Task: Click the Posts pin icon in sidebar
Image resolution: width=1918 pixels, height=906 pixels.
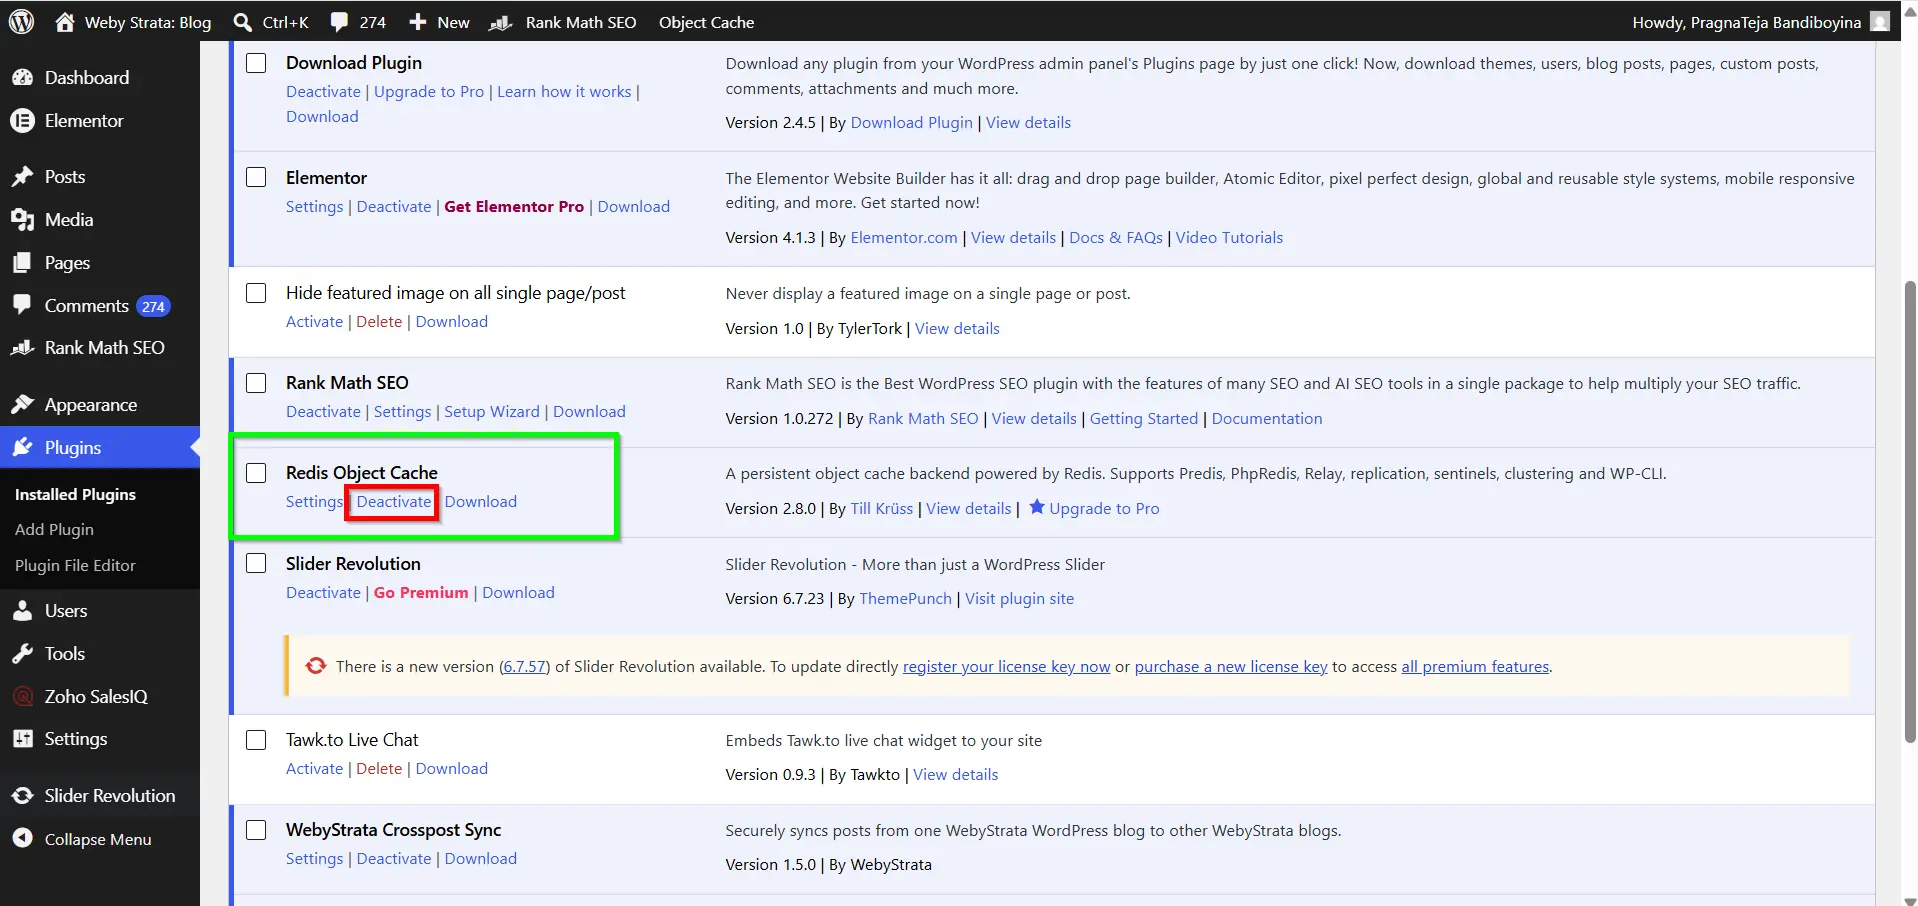Action: click(x=22, y=176)
